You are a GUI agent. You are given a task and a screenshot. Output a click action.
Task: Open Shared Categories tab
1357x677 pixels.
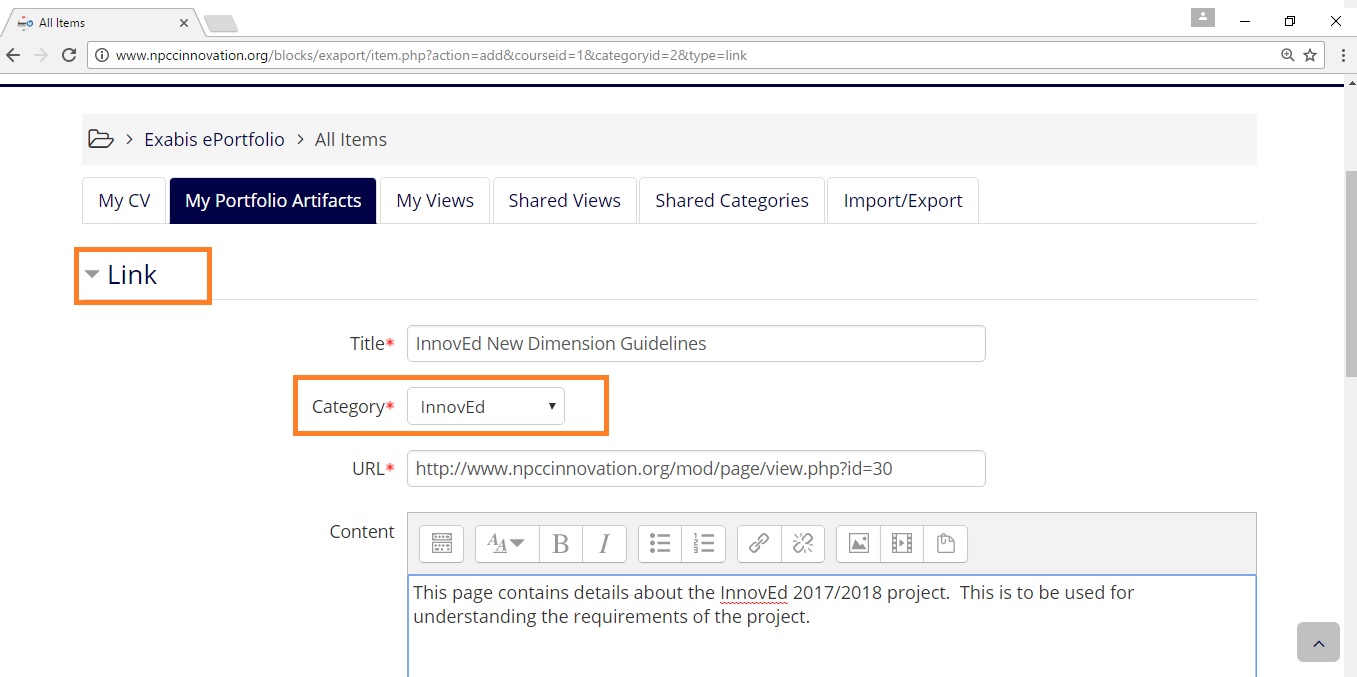(732, 201)
